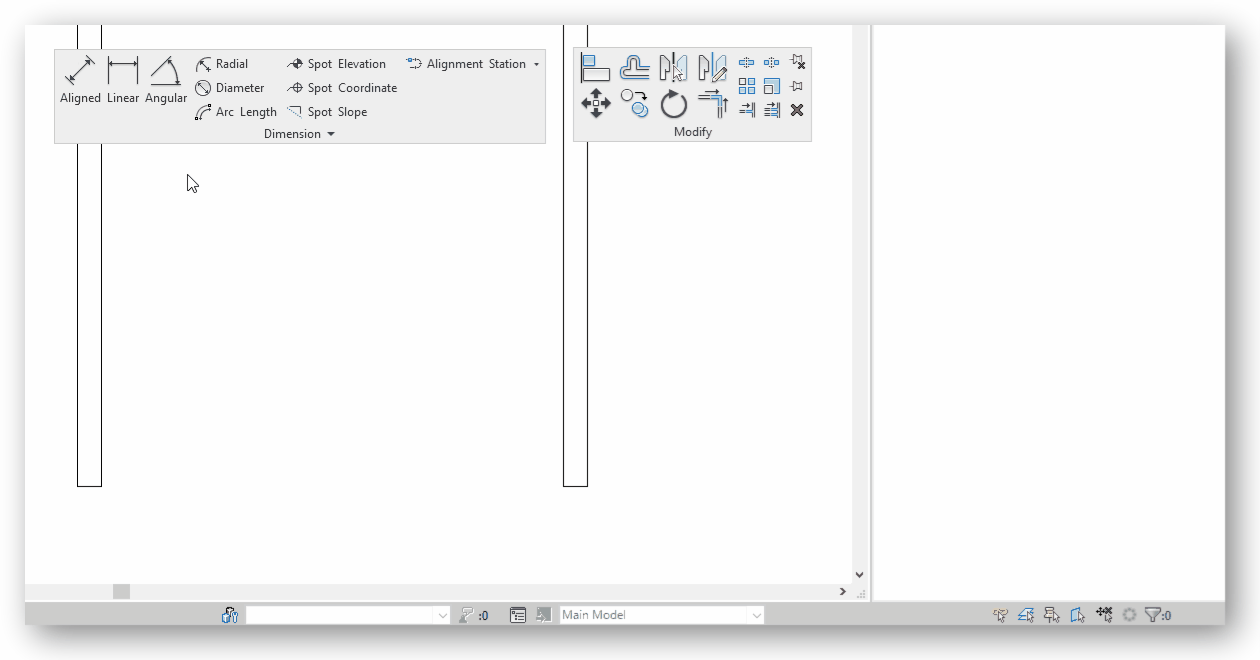
Task: Open the Main Model design options dropdown
Action: click(660, 615)
